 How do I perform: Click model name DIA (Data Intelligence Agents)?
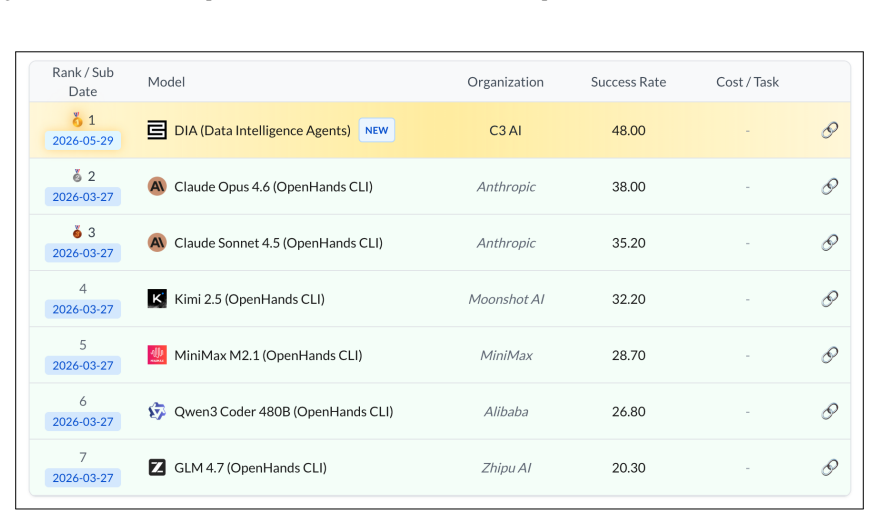click(262, 130)
